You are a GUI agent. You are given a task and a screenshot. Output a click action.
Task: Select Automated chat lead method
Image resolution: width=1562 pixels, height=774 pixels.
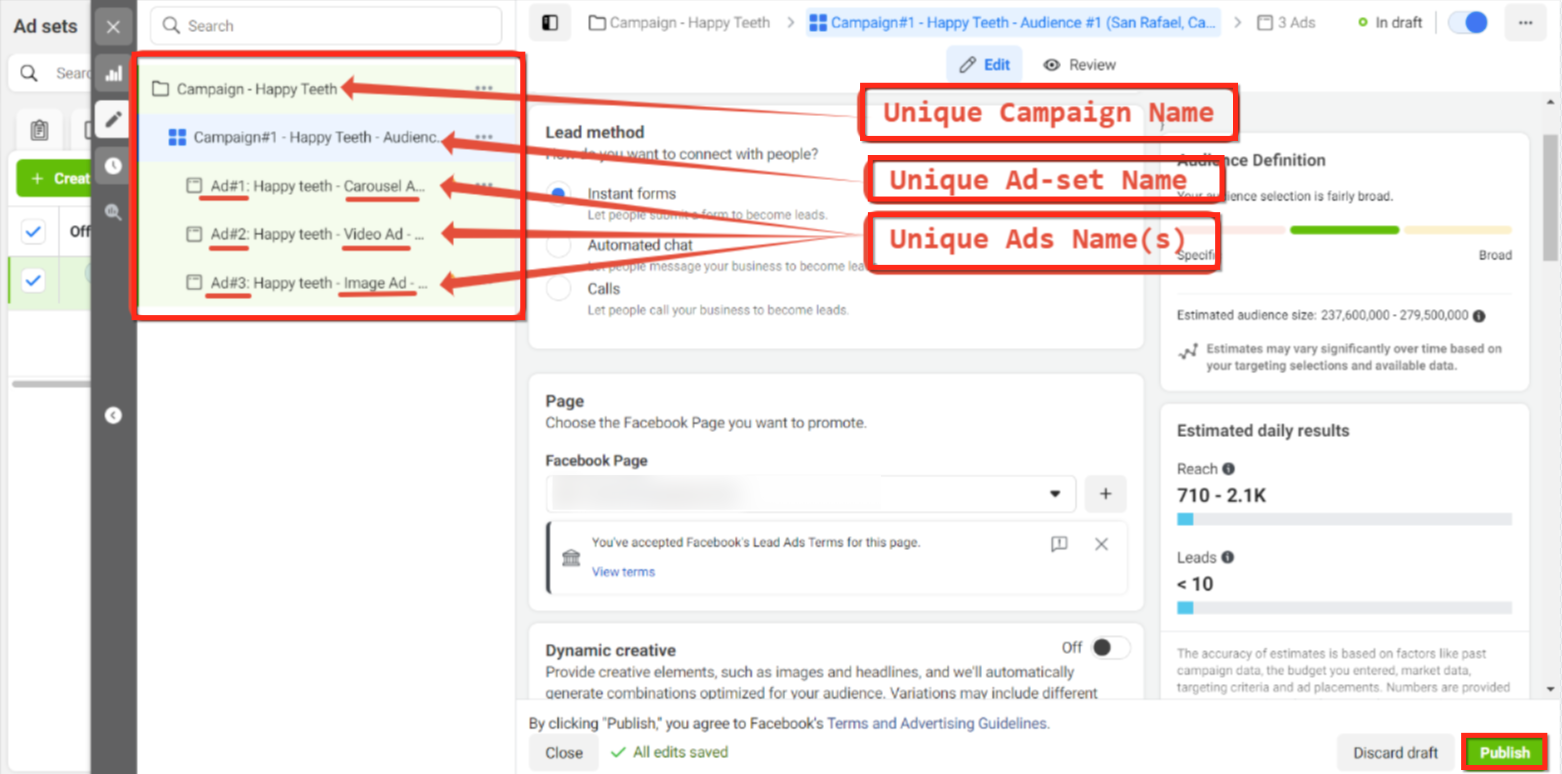click(559, 245)
